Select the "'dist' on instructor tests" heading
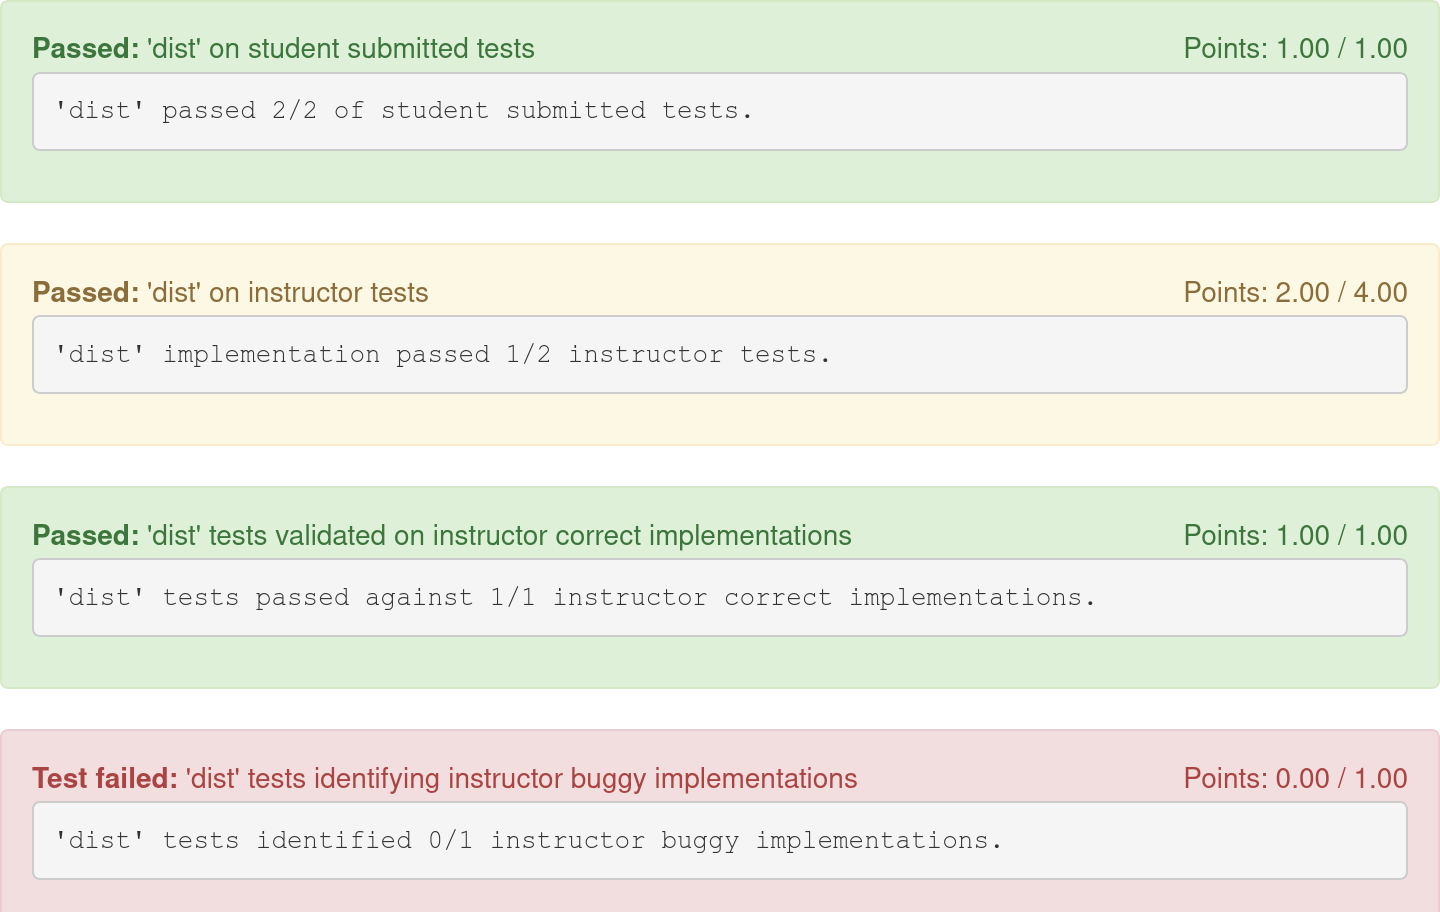 pyautogui.click(x=287, y=293)
